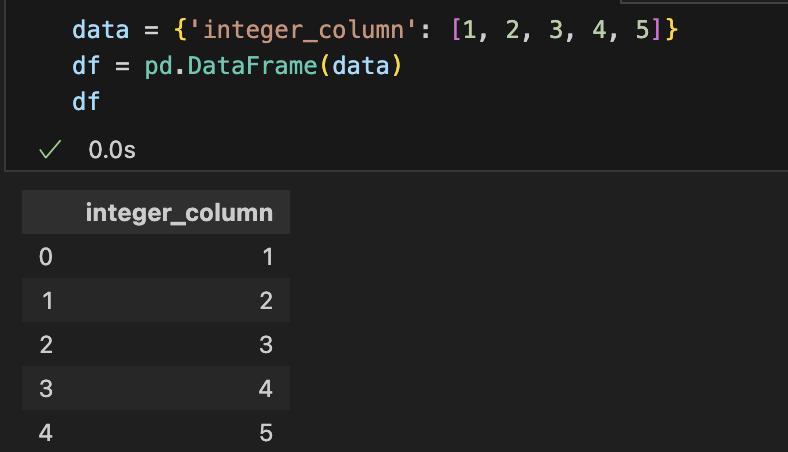Select value 3 in row with index 2
This screenshot has width=788, height=452.
(266, 345)
